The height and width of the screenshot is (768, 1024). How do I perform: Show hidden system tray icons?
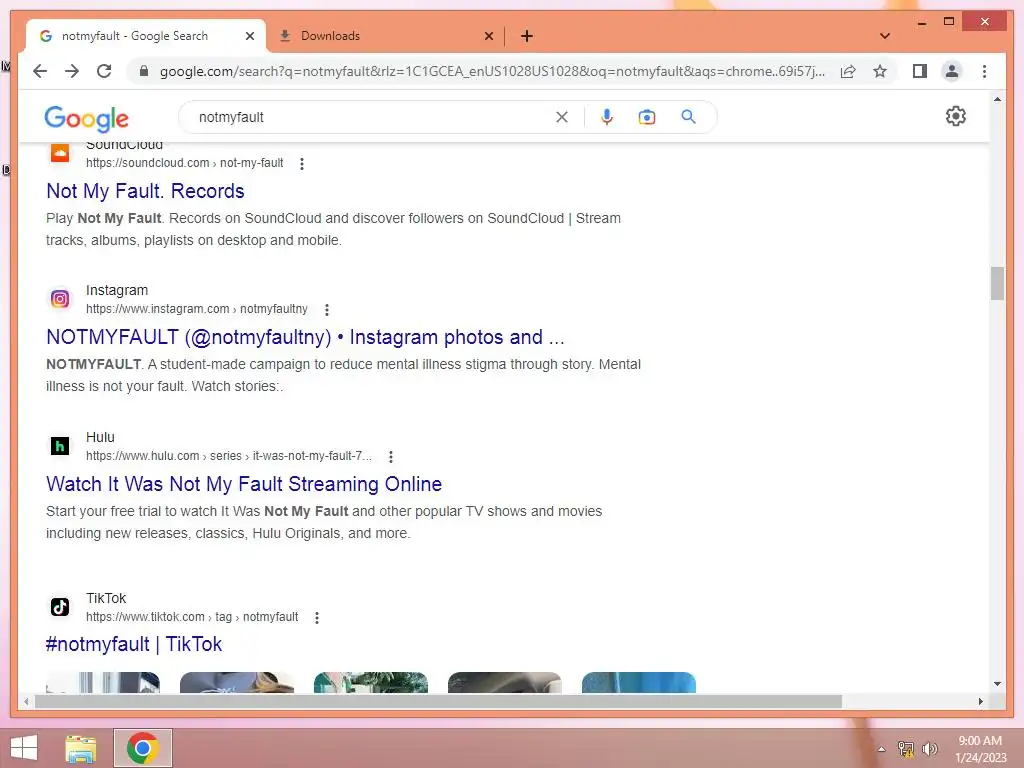pos(881,749)
